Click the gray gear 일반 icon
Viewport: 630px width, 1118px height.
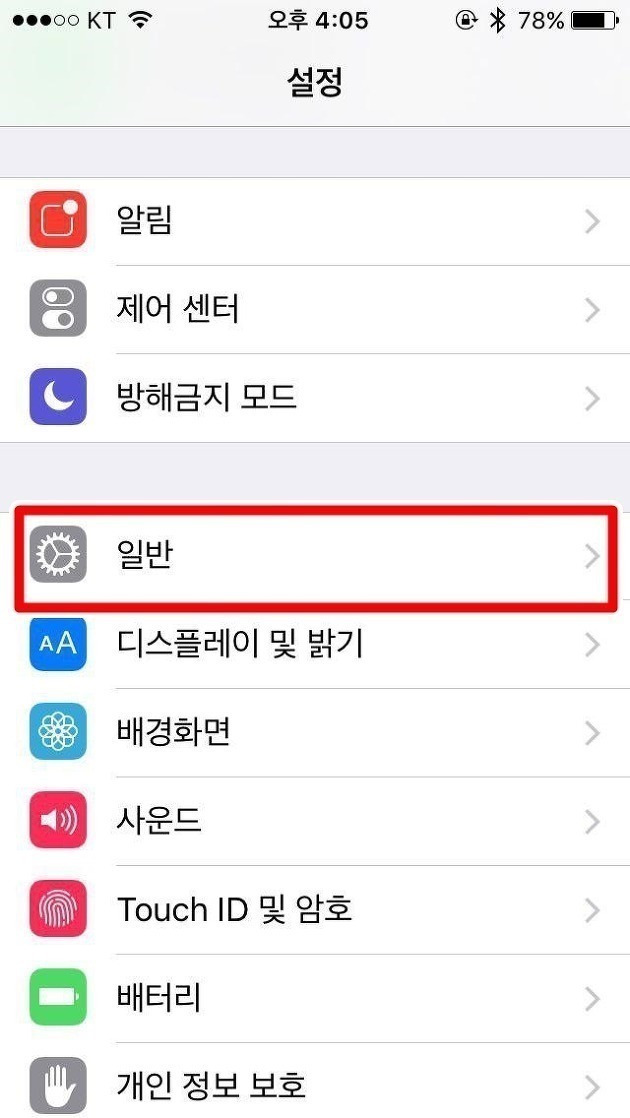[x=58, y=555]
